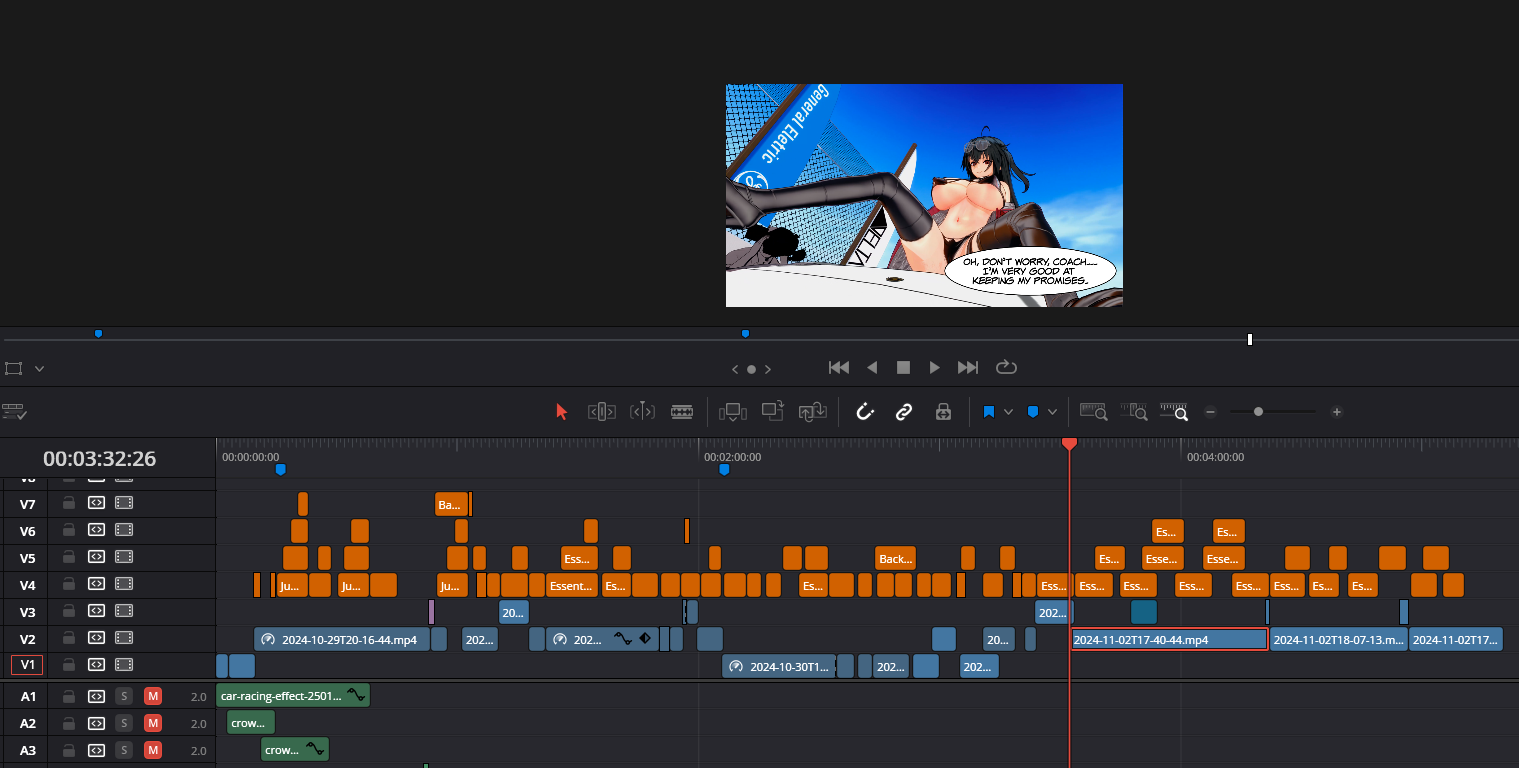Toggle Auto Track Selector on V2
This screenshot has width=1519, height=768.
click(96, 638)
